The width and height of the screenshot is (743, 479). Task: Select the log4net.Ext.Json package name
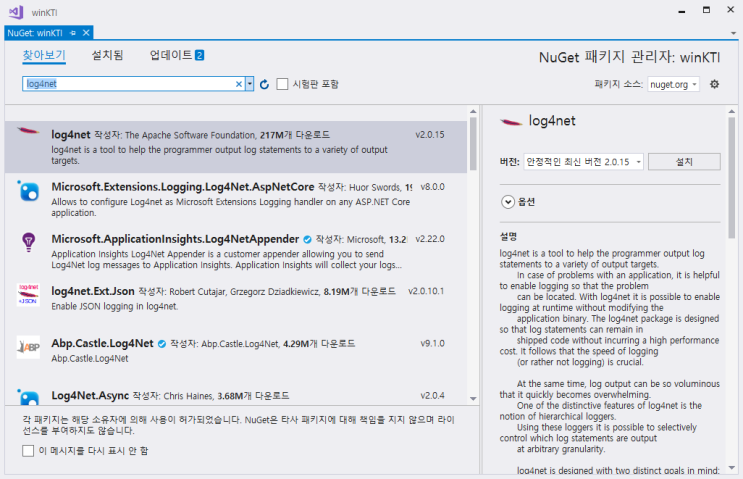(x=93, y=291)
